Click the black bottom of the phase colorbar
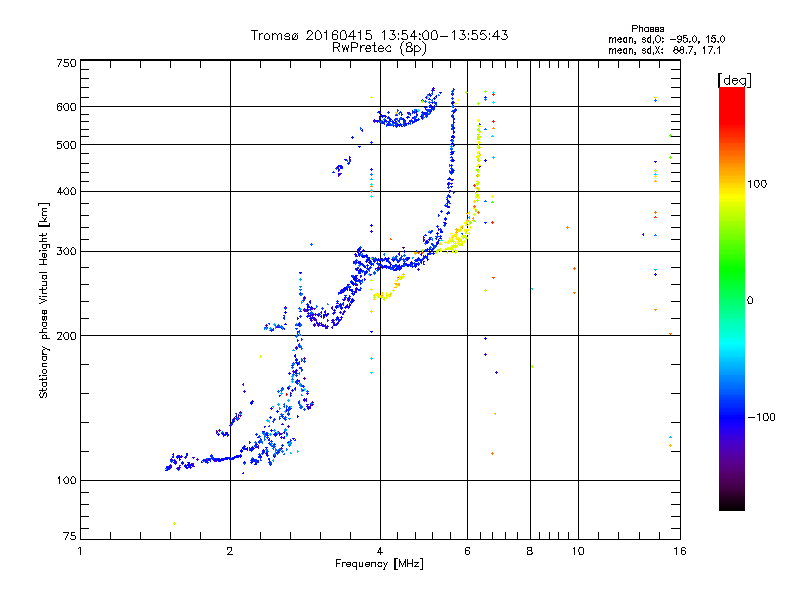800x600 pixels. (732, 503)
